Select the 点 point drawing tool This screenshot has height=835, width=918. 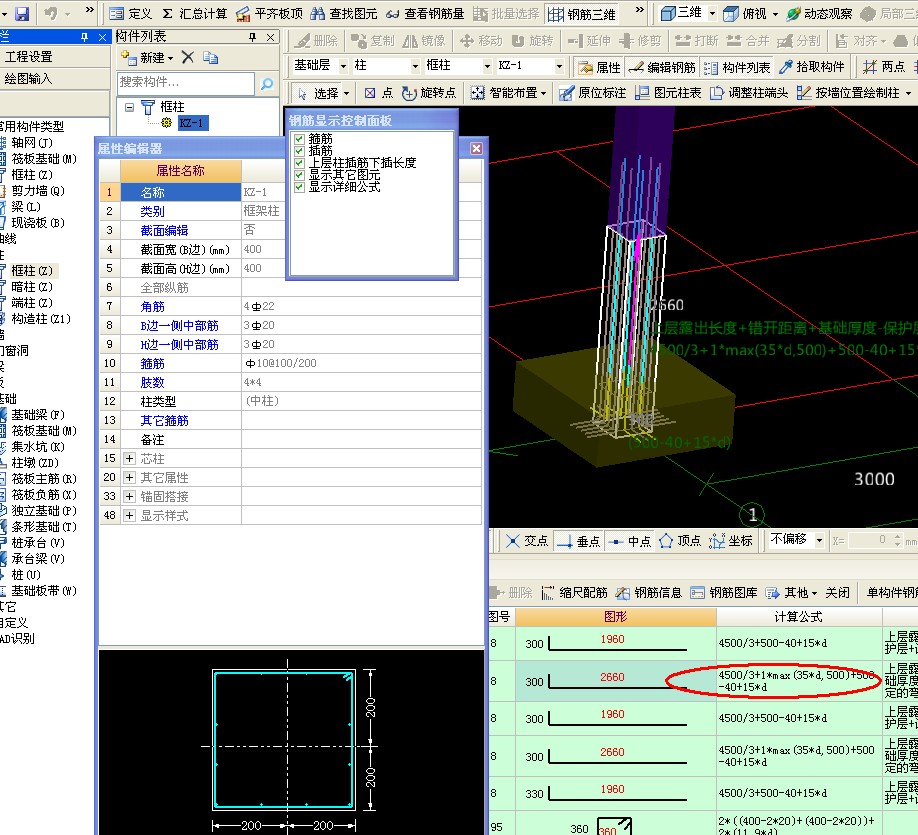pyautogui.click(x=379, y=93)
